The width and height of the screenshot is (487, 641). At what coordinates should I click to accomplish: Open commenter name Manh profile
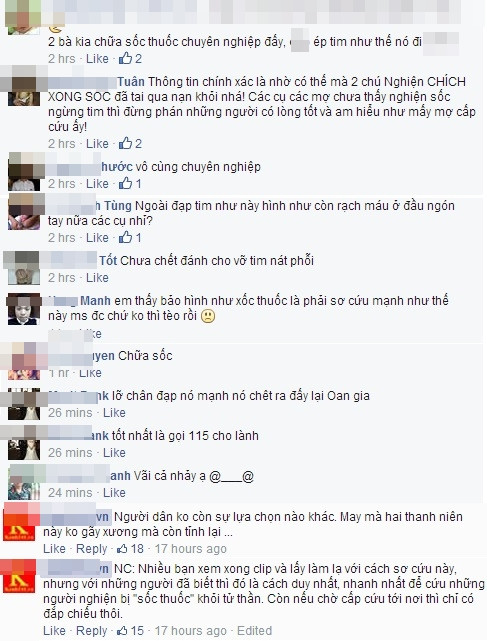[95, 301]
